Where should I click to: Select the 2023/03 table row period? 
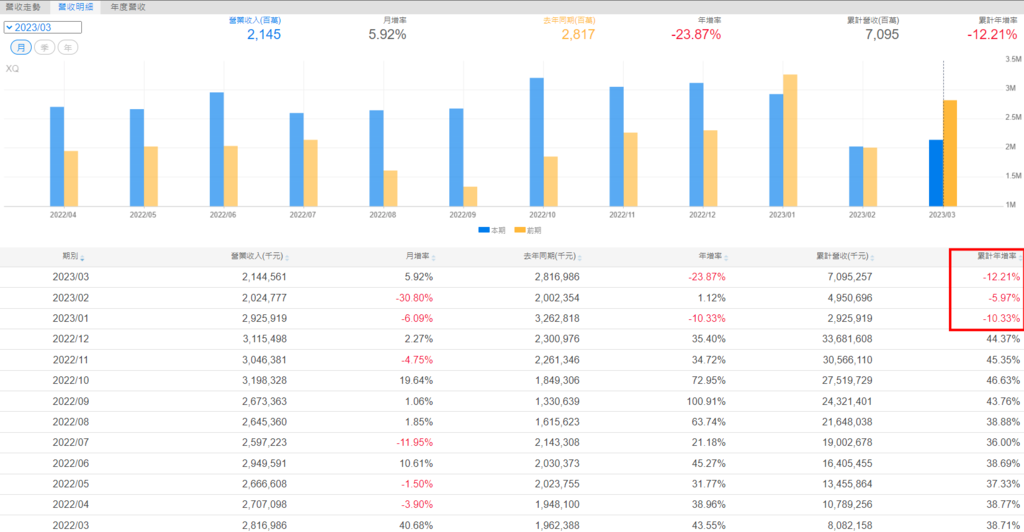(x=71, y=277)
